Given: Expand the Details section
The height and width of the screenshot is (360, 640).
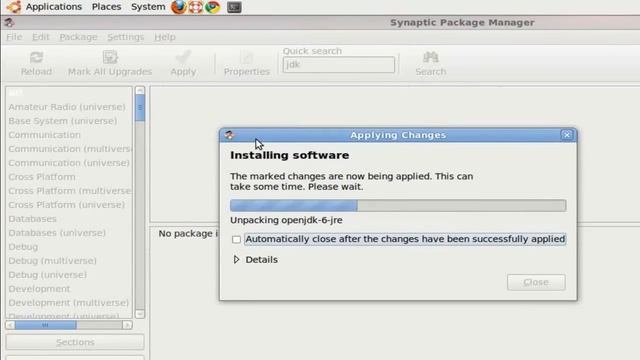Looking at the screenshot, I should (x=236, y=260).
